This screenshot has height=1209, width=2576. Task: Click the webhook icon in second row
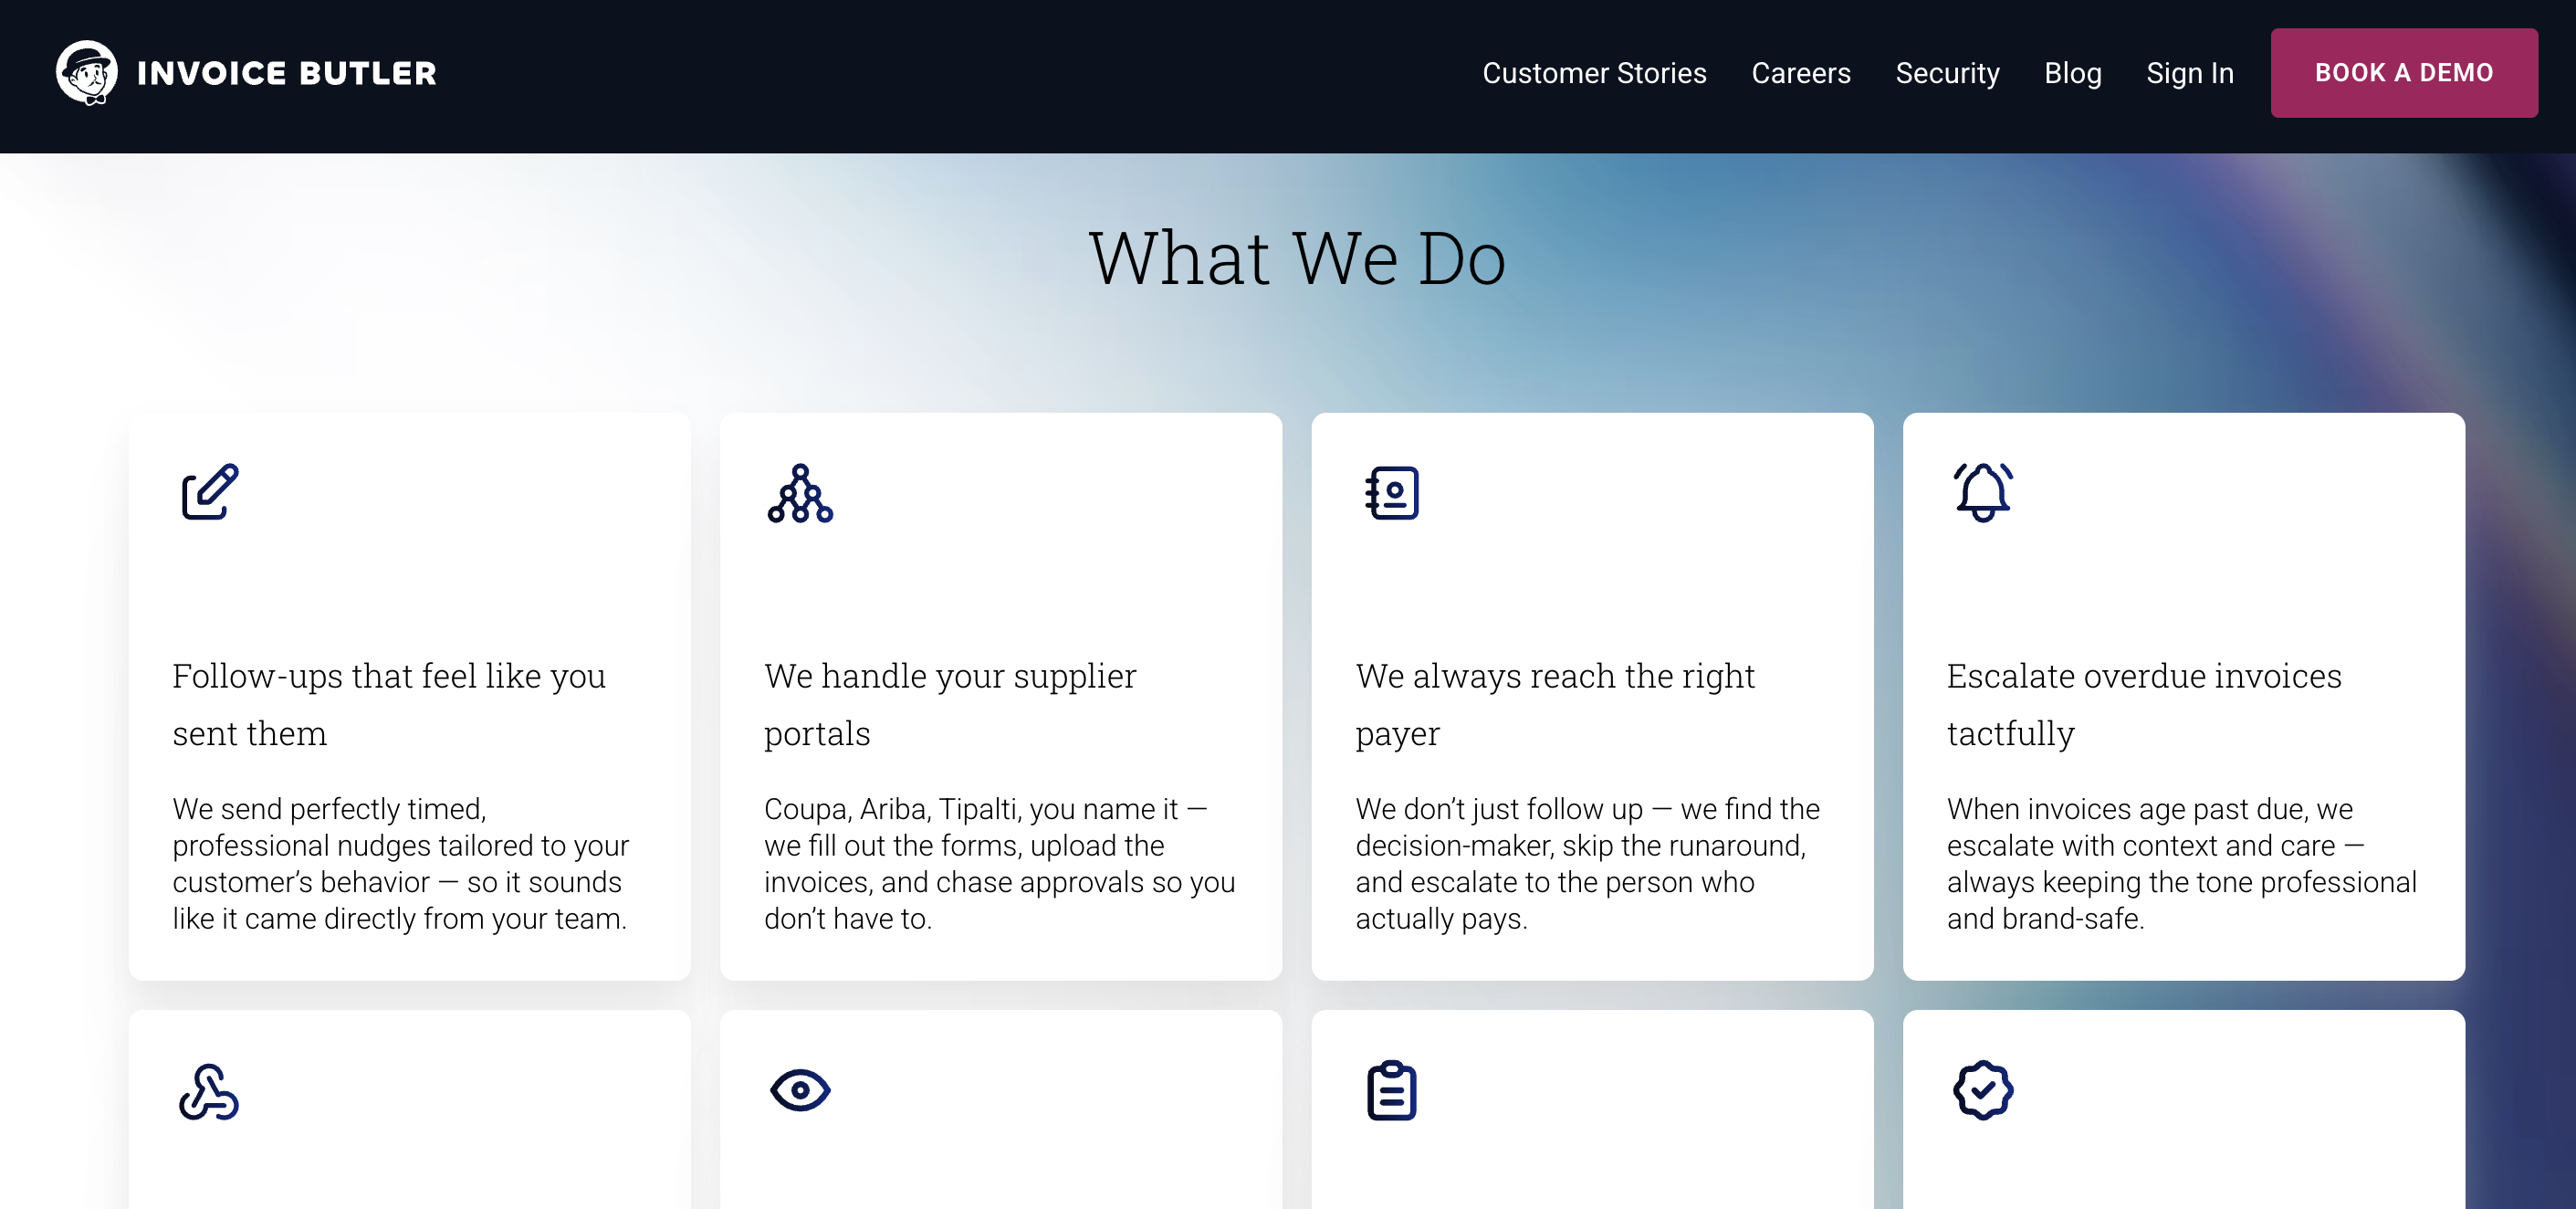[209, 1091]
